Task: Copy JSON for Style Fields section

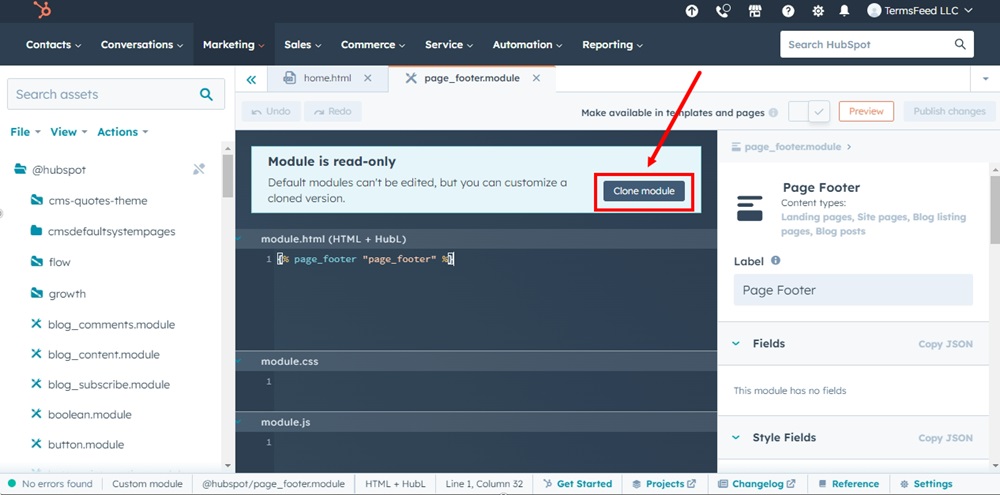Action: pyautogui.click(x=945, y=438)
